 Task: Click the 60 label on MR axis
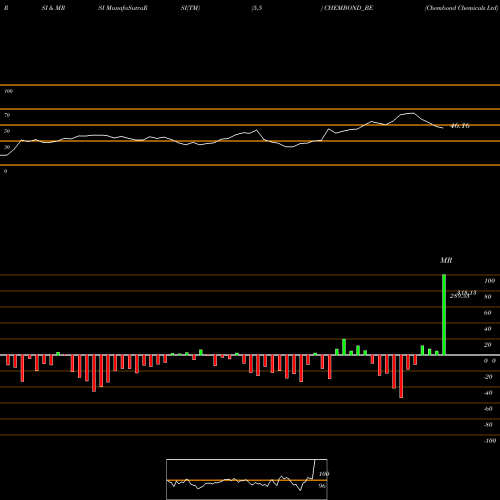tap(488, 313)
